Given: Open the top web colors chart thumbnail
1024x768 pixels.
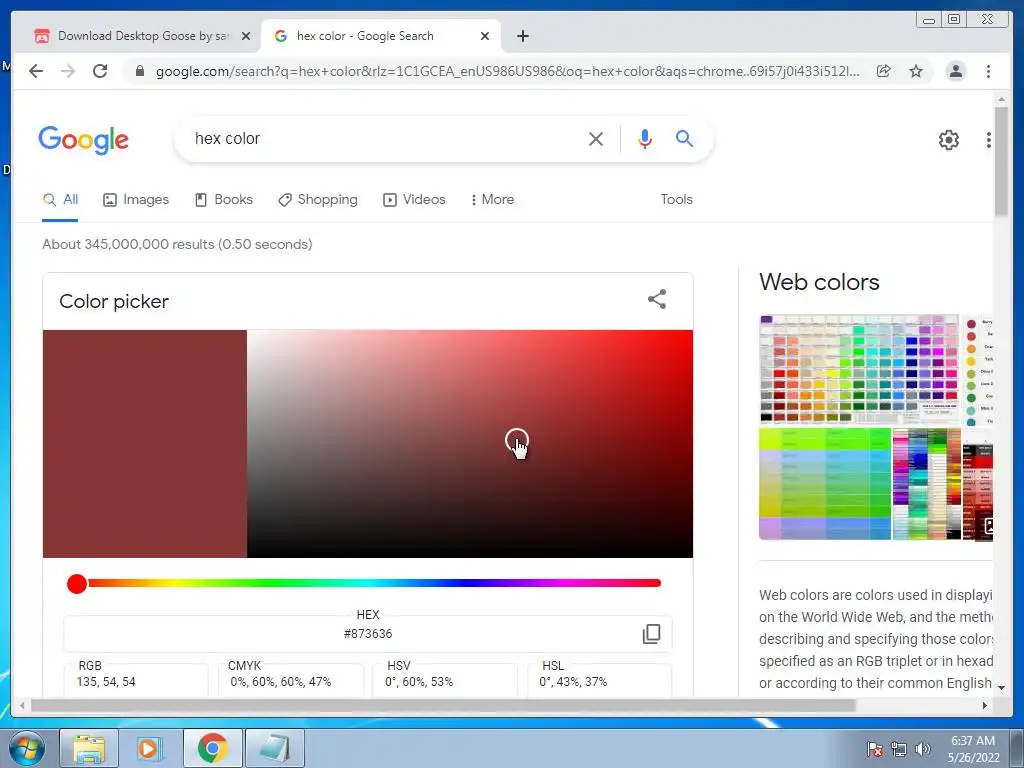Looking at the screenshot, I should click(859, 370).
